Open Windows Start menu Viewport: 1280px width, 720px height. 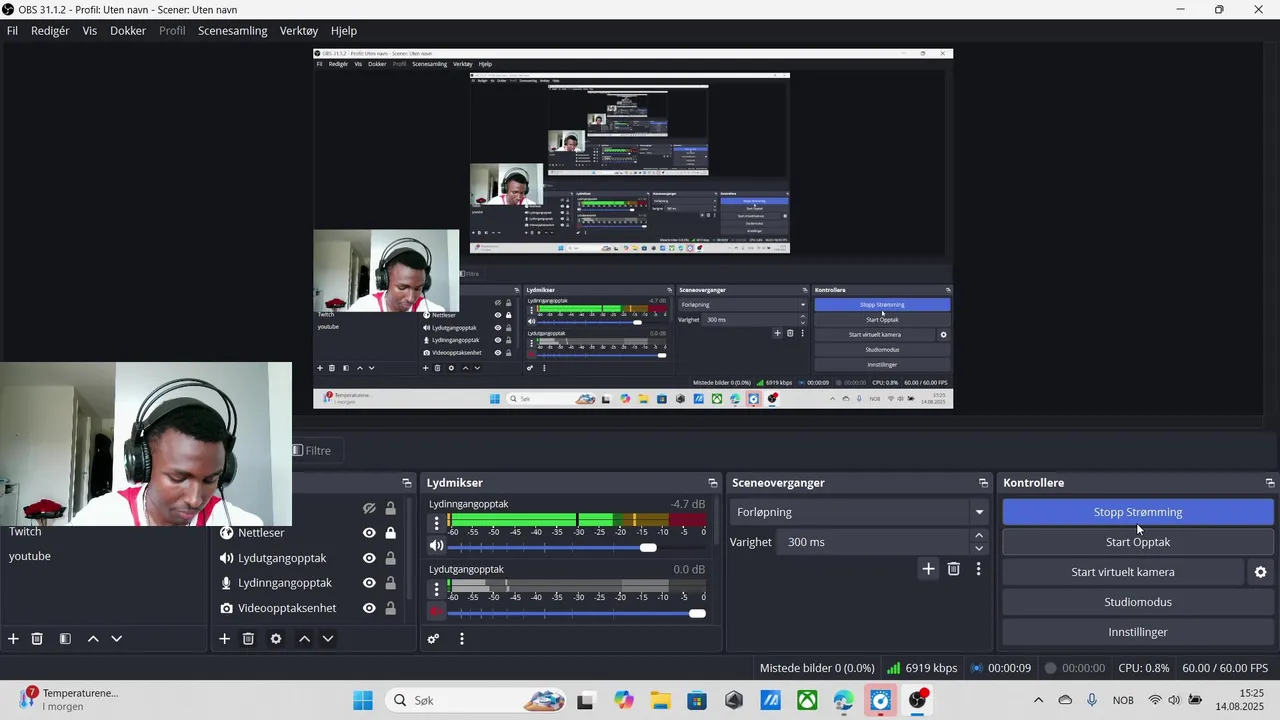(362, 700)
